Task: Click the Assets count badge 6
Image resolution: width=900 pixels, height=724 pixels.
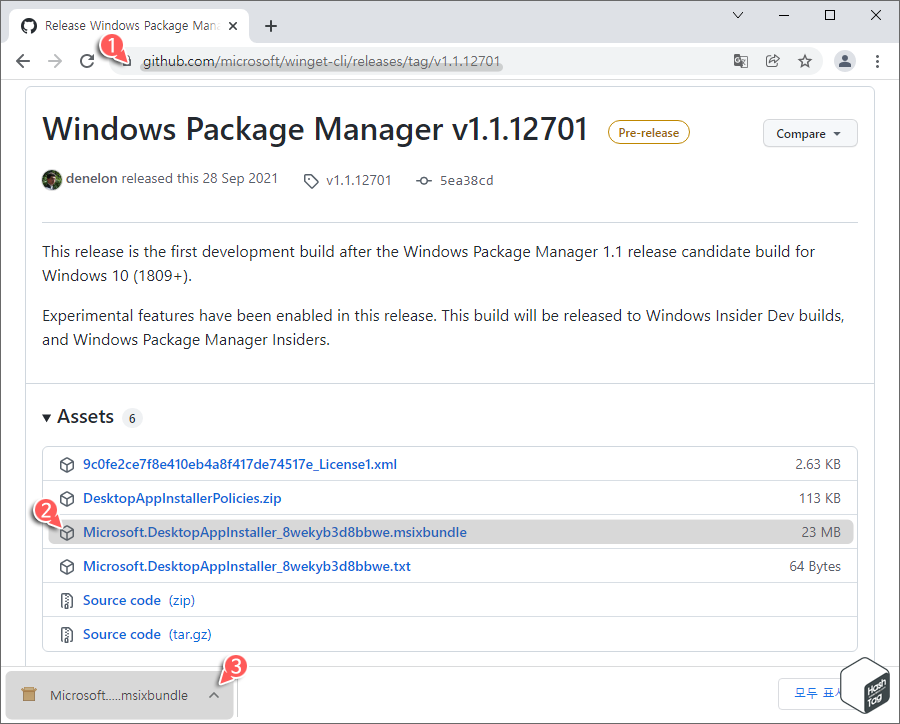Action: pyautogui.click(x=132, y=418)
